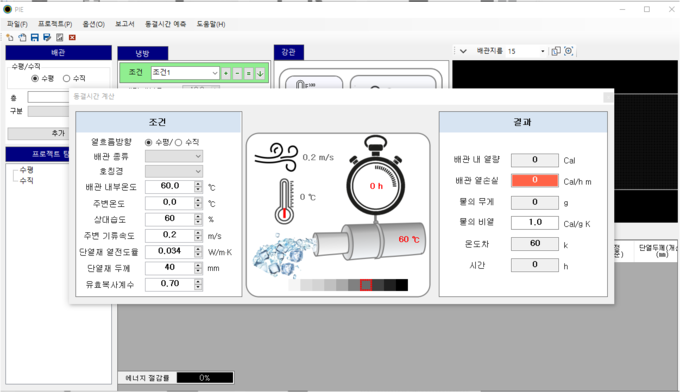Select the 수평 radio in 열흐름방향
Screen dimensions: 680x392
pyautogui.click(x=149, y=142)
